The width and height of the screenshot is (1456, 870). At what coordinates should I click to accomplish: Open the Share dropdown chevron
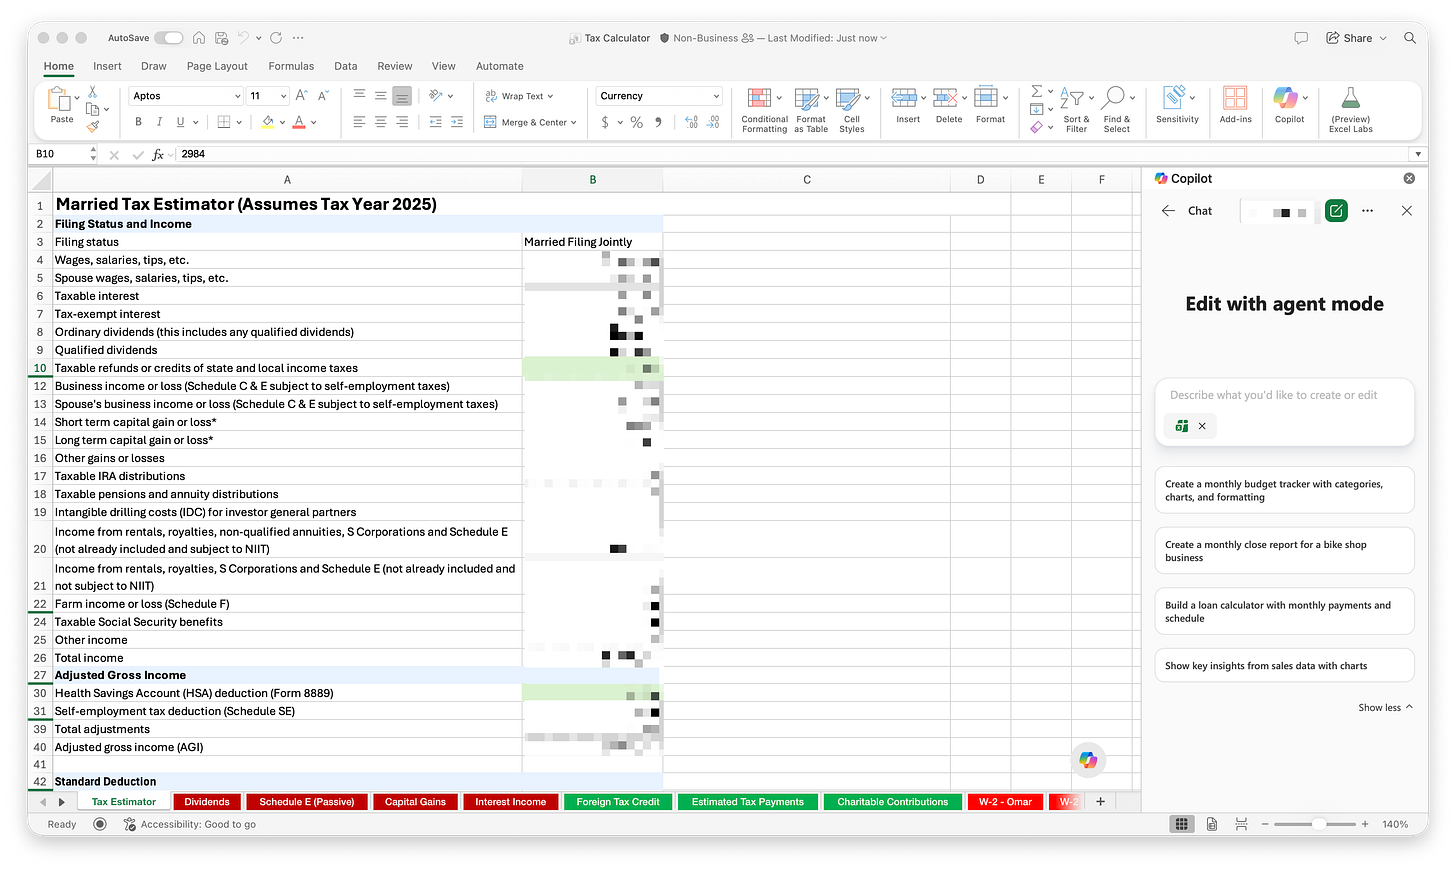coord(1383,38)
